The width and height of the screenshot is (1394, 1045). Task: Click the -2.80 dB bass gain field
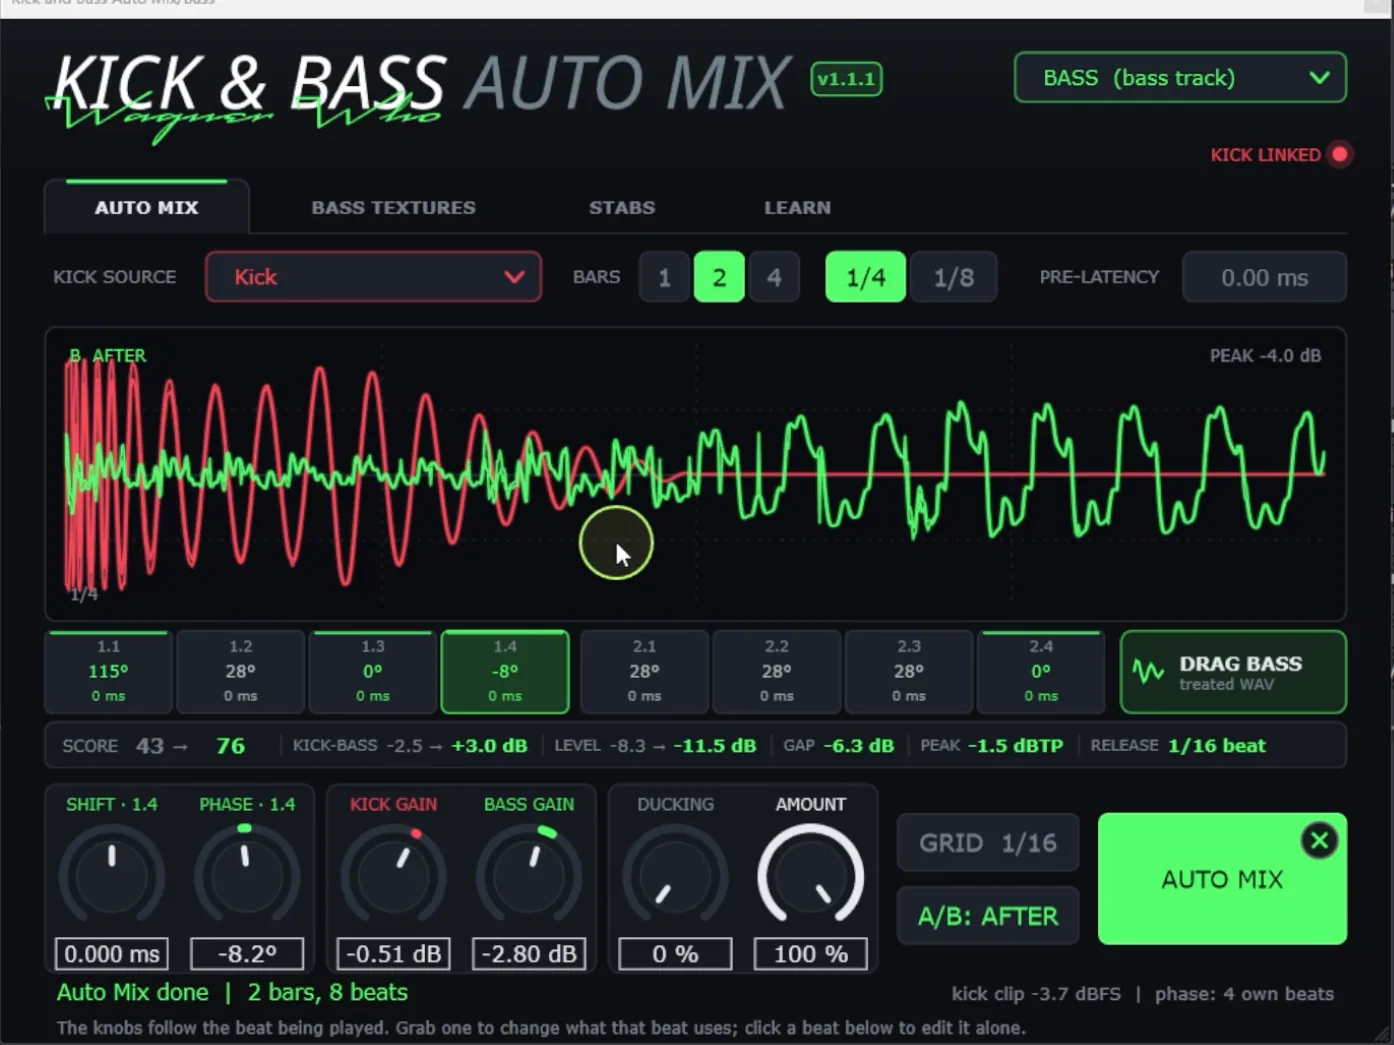point(529,954)
